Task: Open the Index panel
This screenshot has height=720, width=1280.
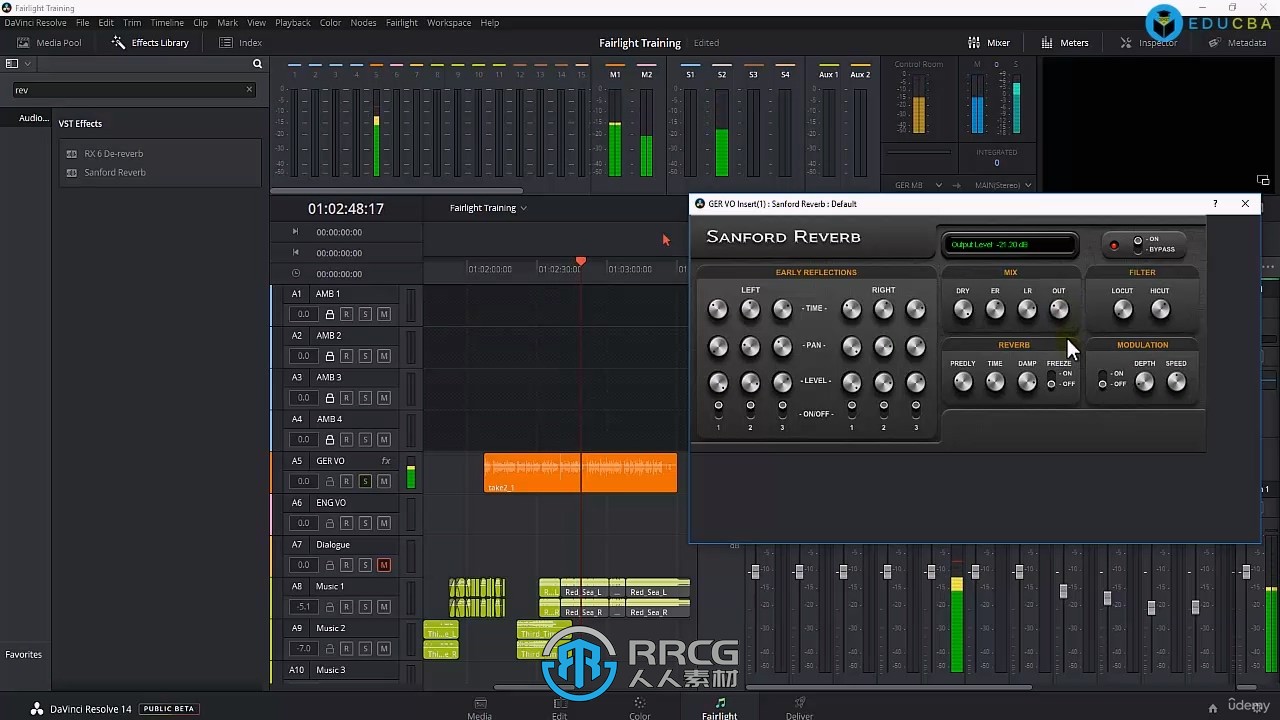Action: [x=240, y=43]
